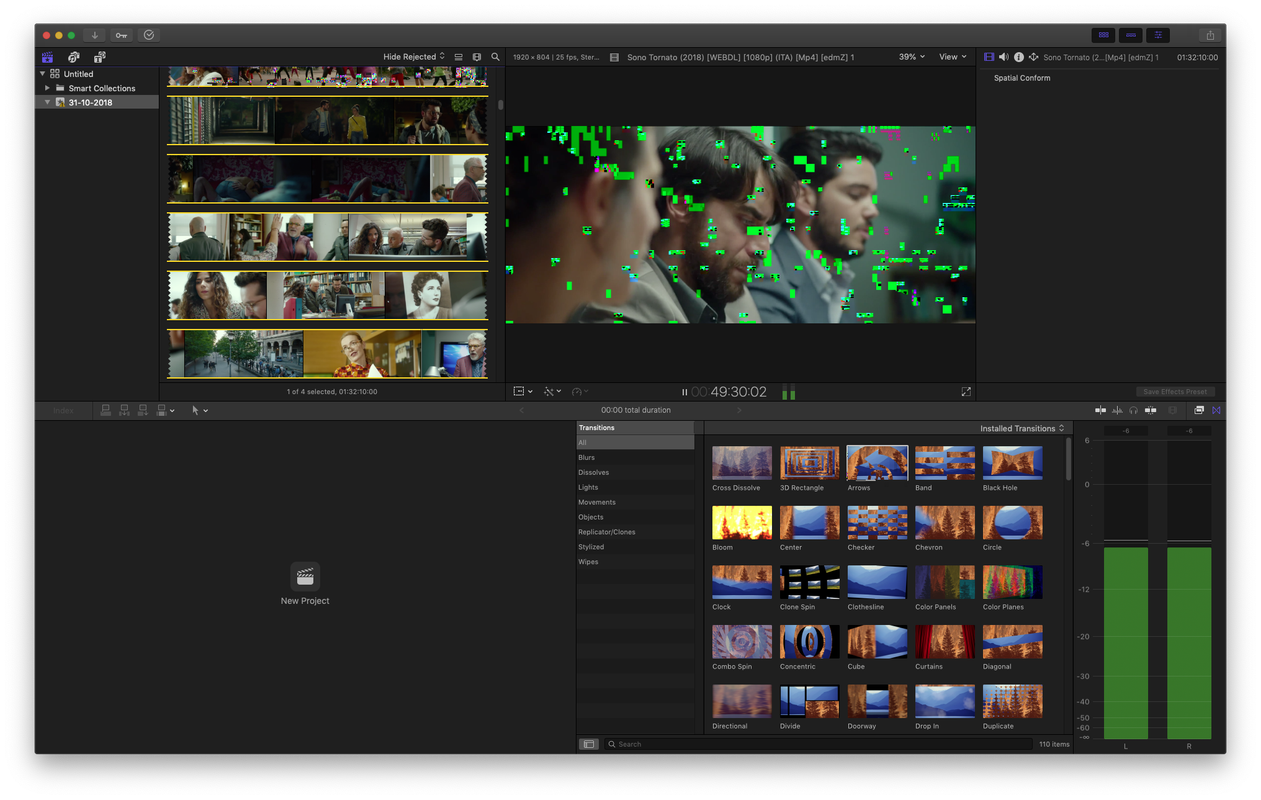Toggle the Inspector panel button
1261x800 pixels.
tap(1158, 35)
